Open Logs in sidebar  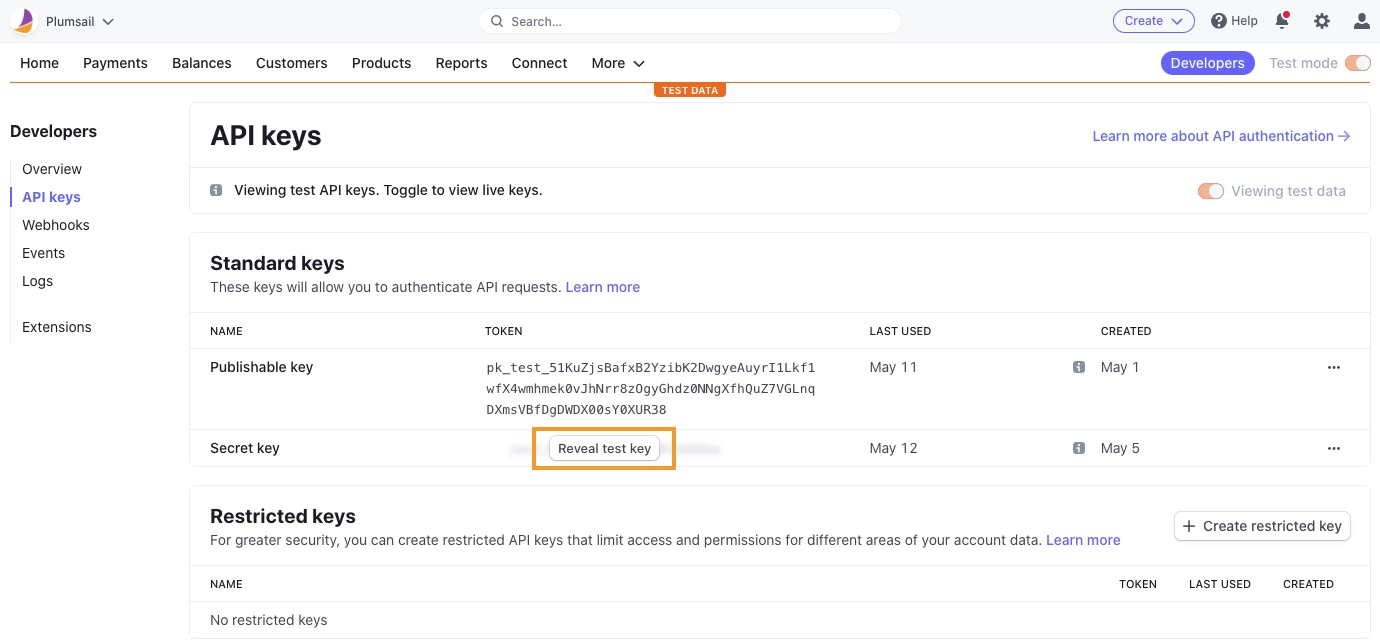click(x=37, y=281)
